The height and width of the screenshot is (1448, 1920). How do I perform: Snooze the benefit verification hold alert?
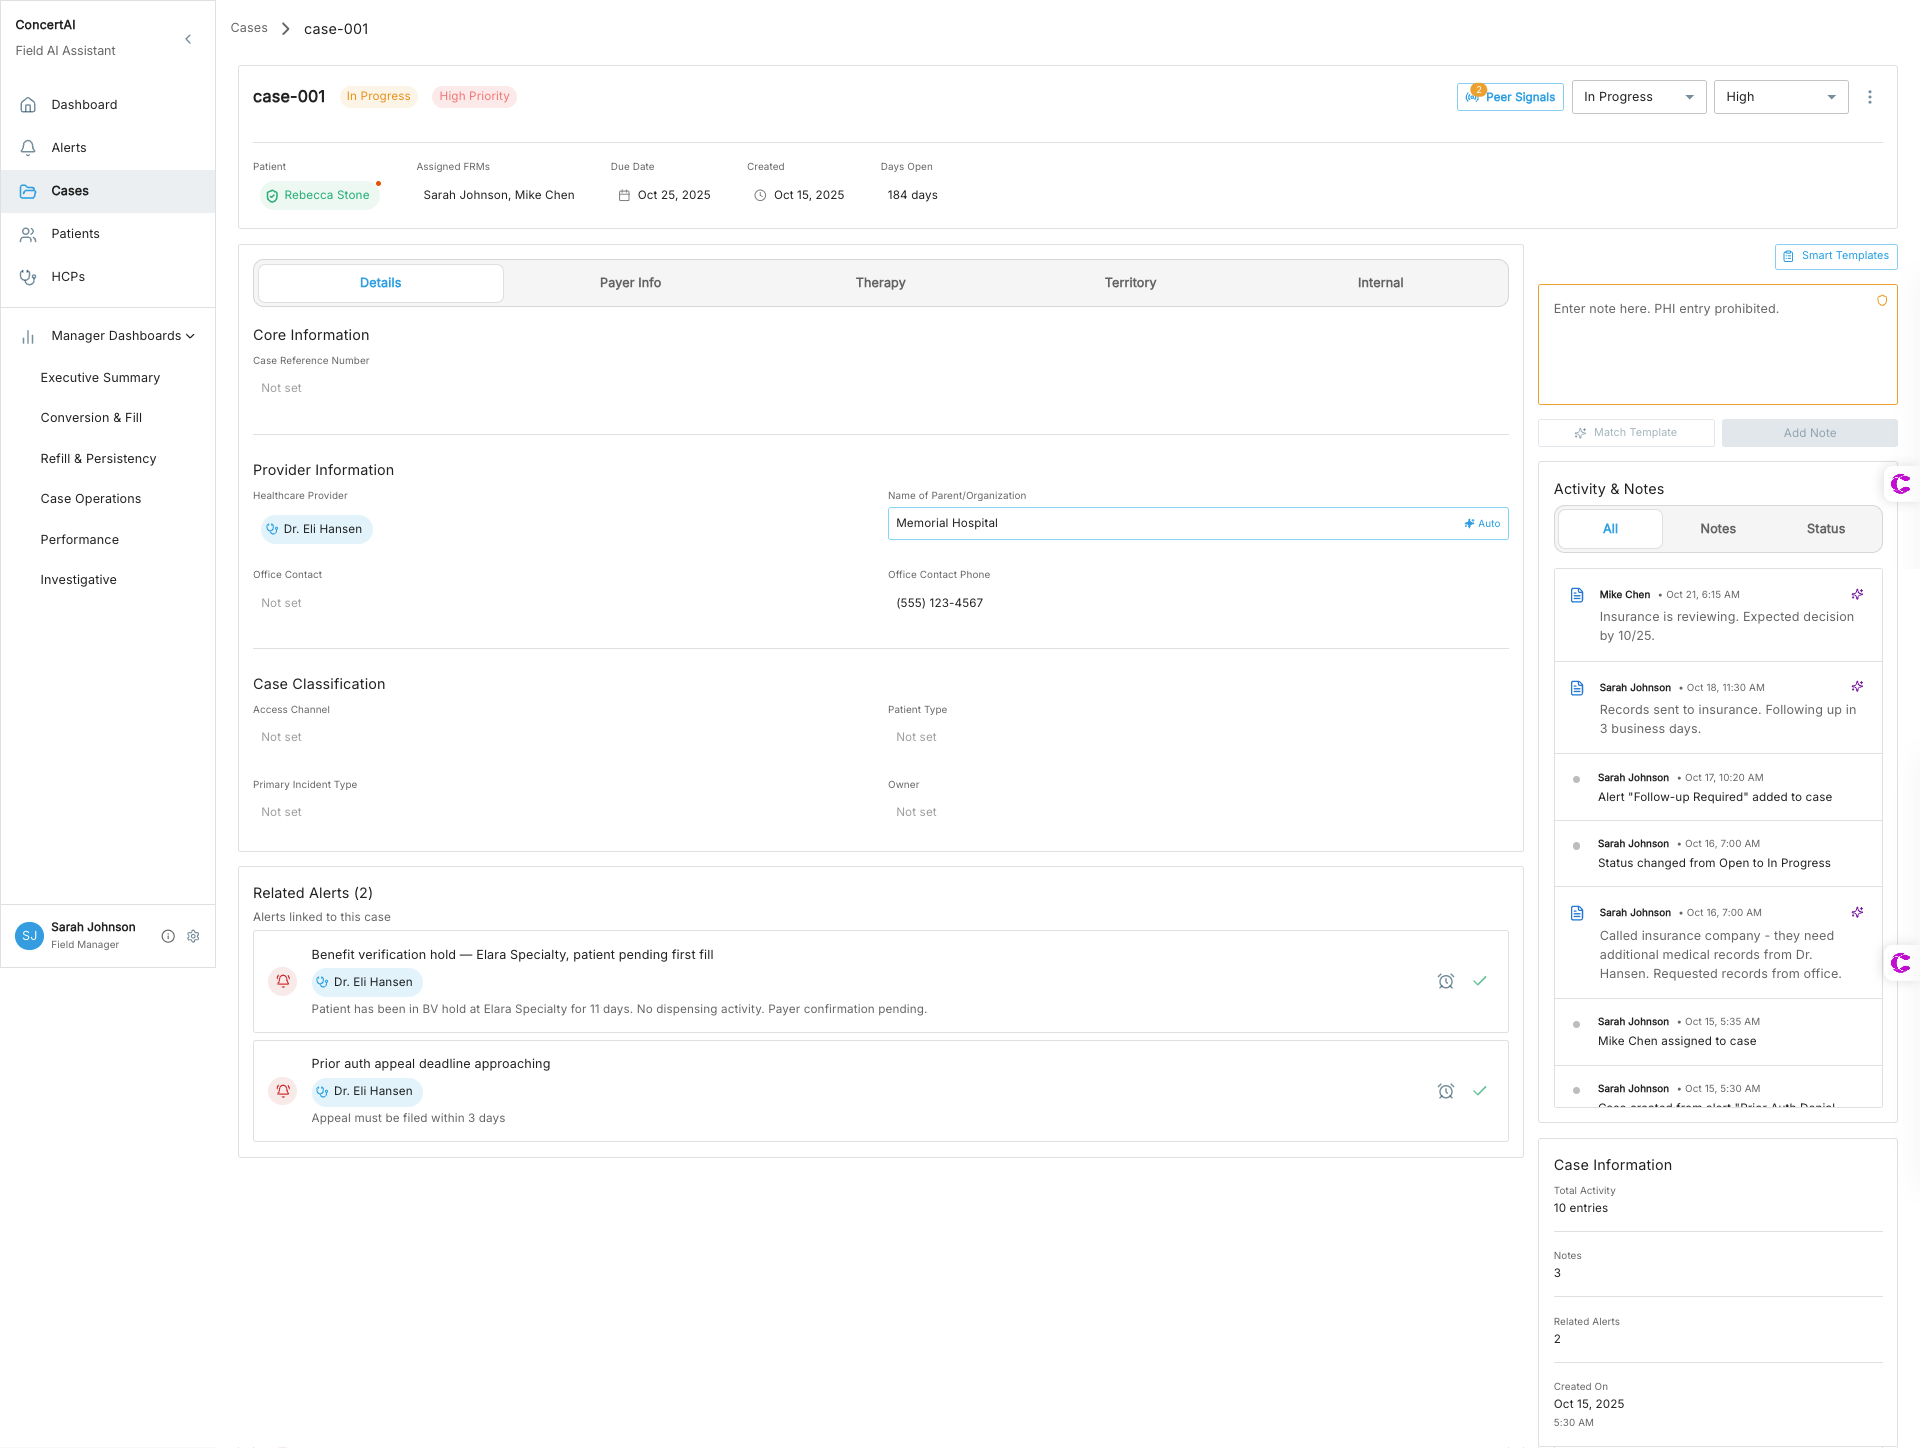[1446, 981]
